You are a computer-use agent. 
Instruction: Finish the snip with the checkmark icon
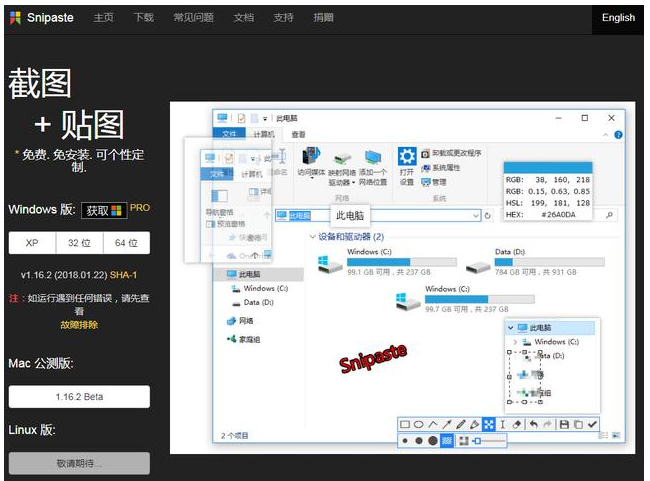pyautogui.click(x=592, y=424)
